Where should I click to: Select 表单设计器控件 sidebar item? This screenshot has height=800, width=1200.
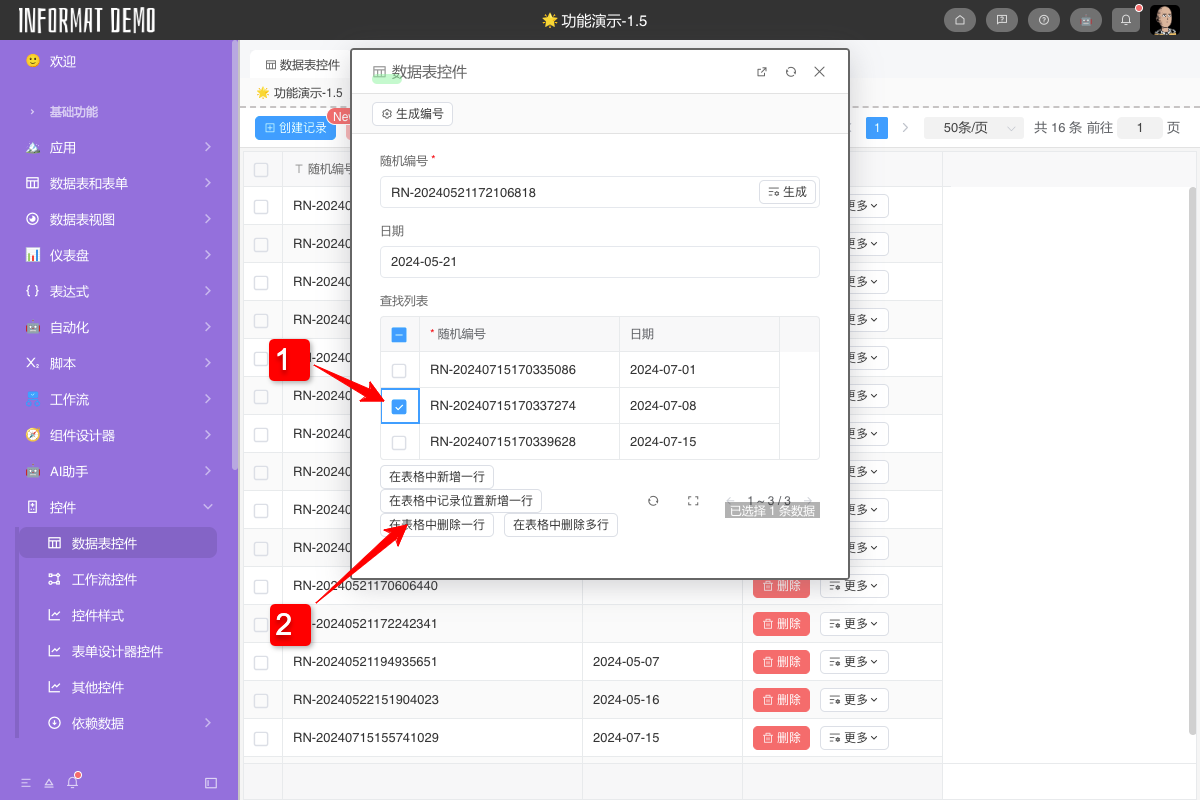coord(117,652)
